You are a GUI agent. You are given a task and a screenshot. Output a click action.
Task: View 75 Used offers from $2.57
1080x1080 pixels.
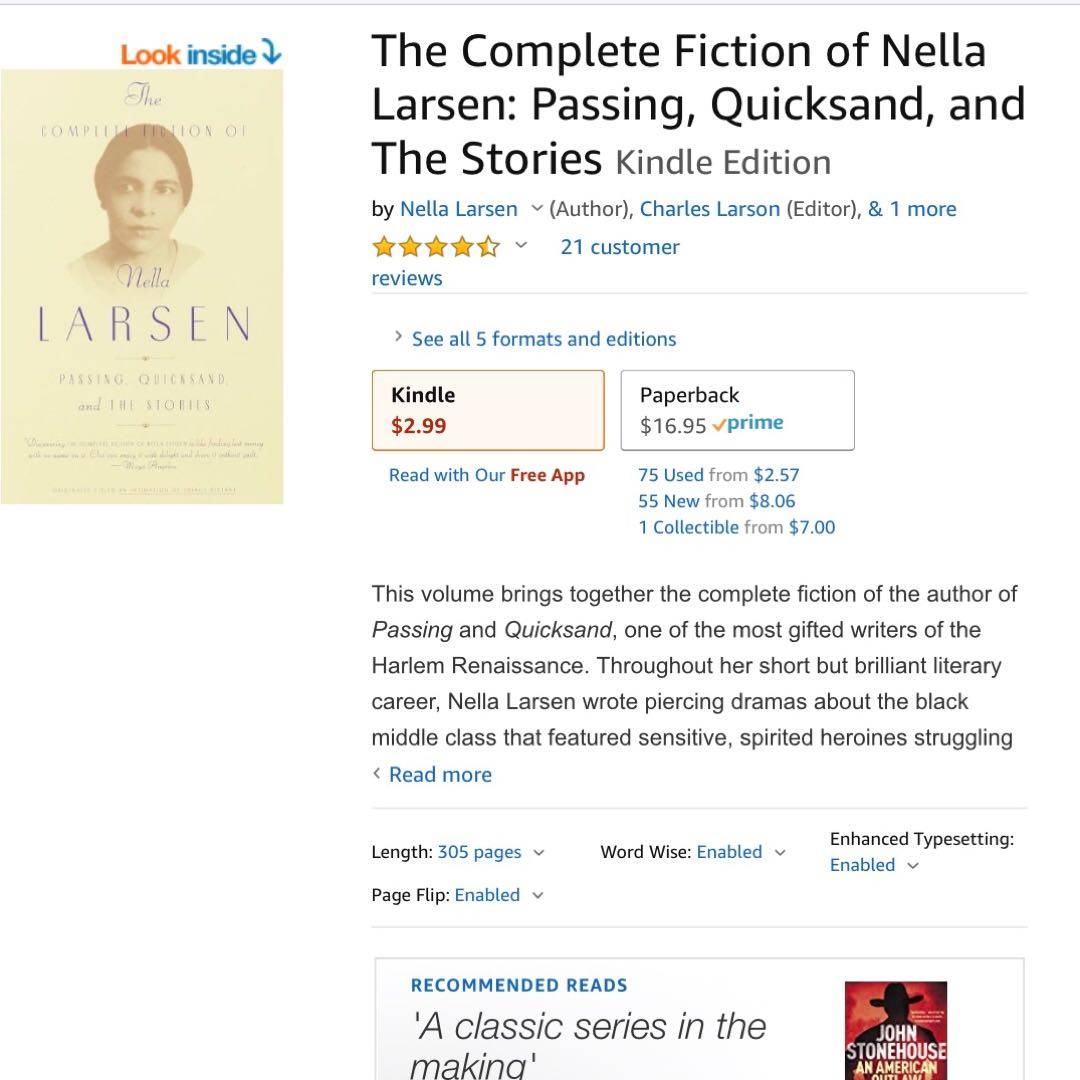pyautogui.click(x=718, y=475)
